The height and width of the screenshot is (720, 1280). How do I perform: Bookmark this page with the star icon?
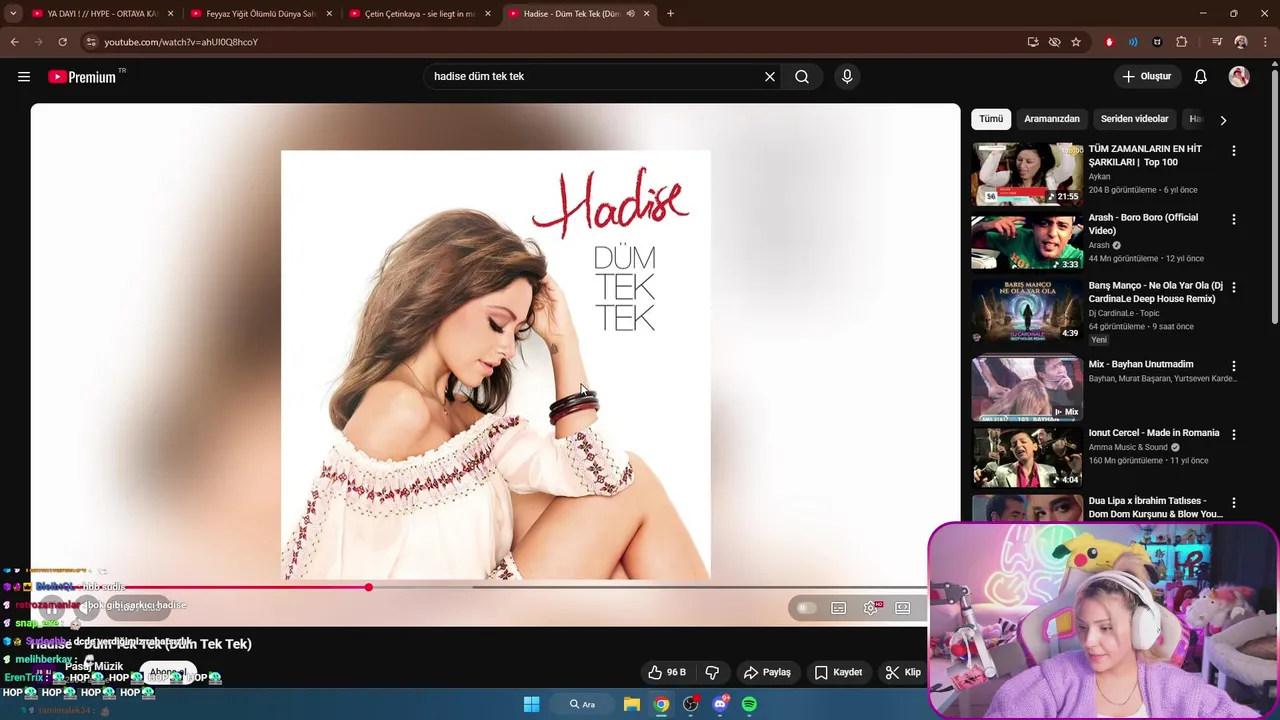point(1076,42)
